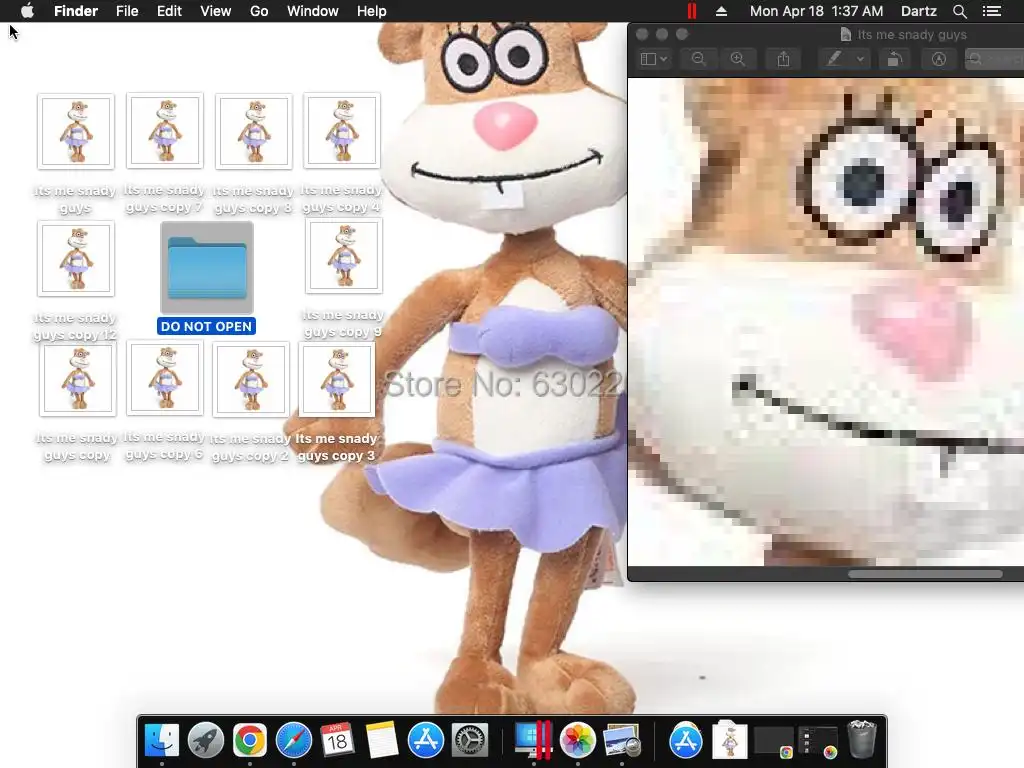Open the App Store next to Notes
1024x768 pixels.
[426, 741]
